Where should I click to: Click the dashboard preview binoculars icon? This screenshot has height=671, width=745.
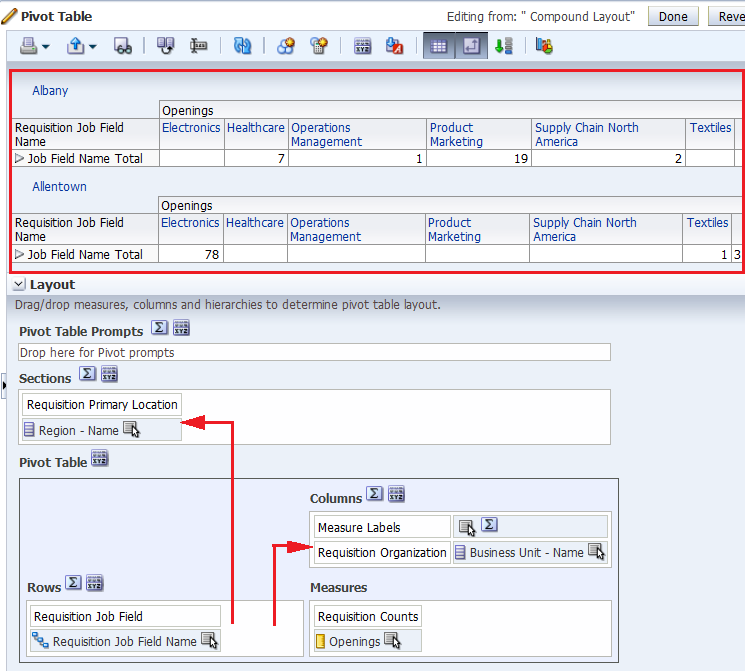pos(123,46)
